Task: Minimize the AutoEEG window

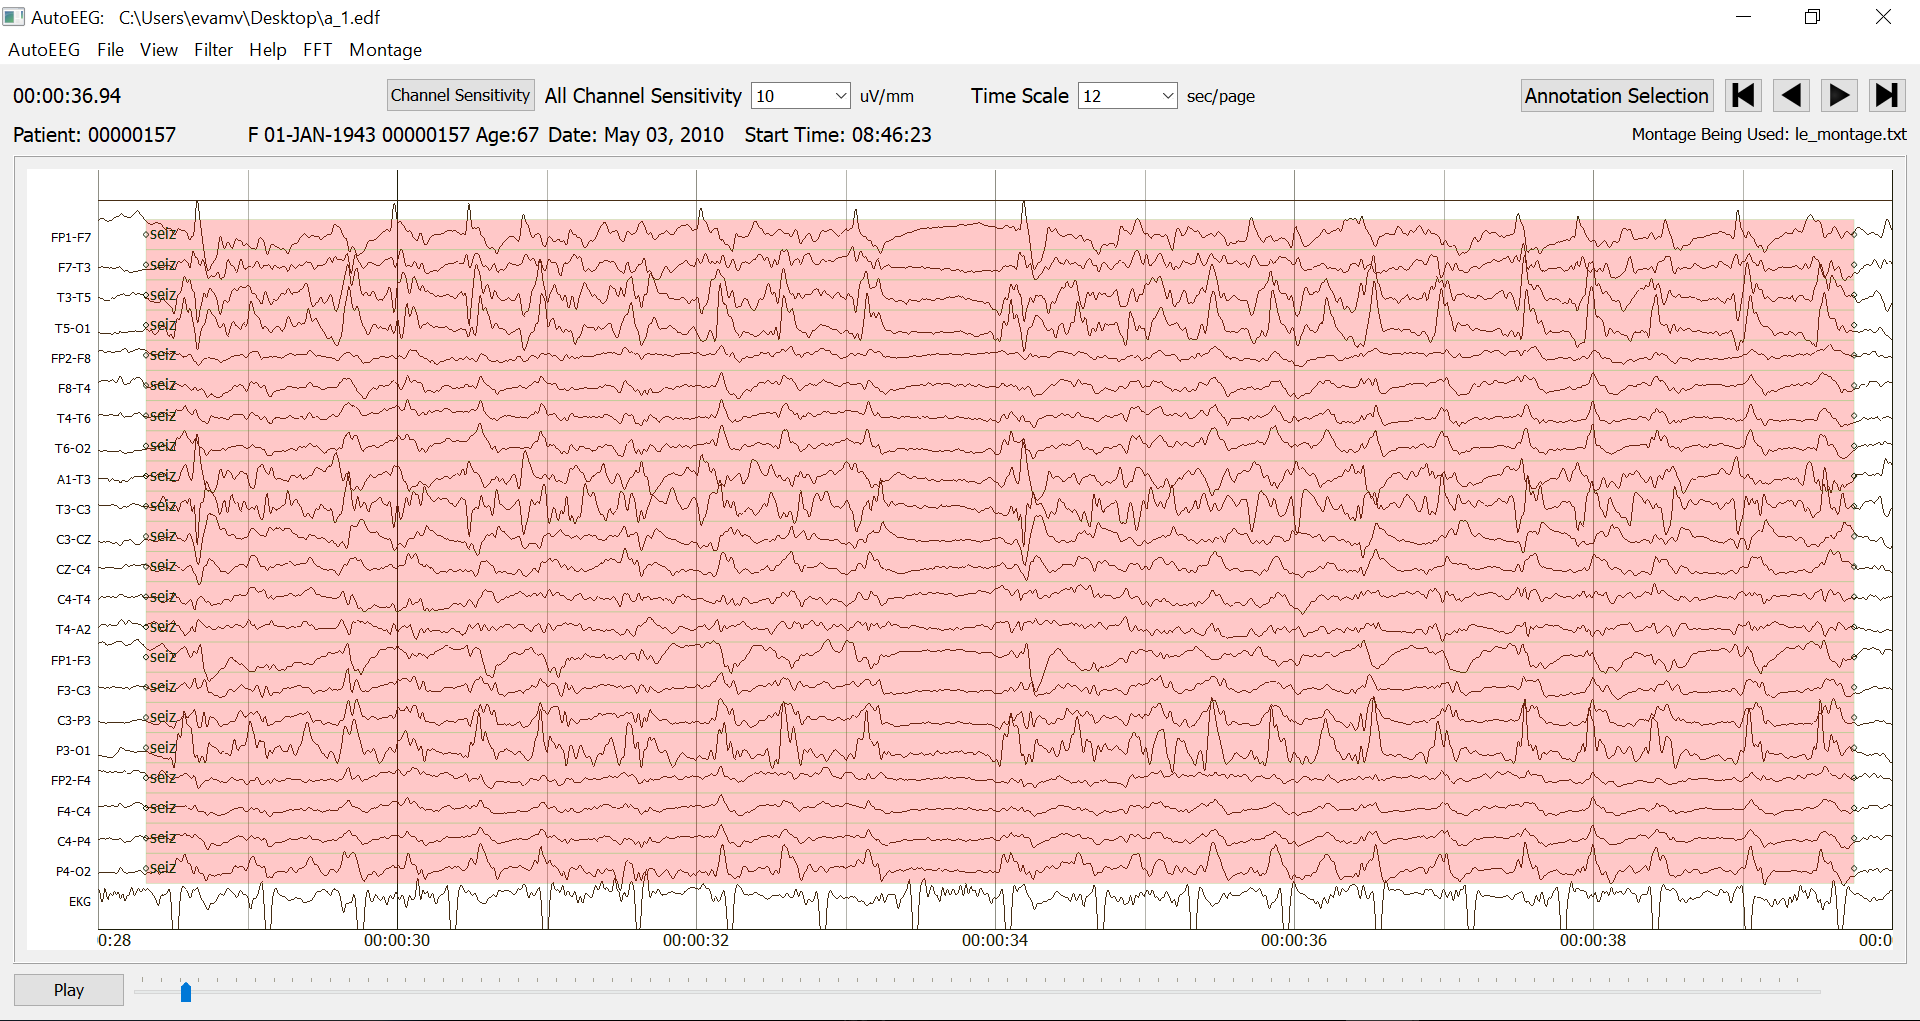Action: tap(1743, 17)
